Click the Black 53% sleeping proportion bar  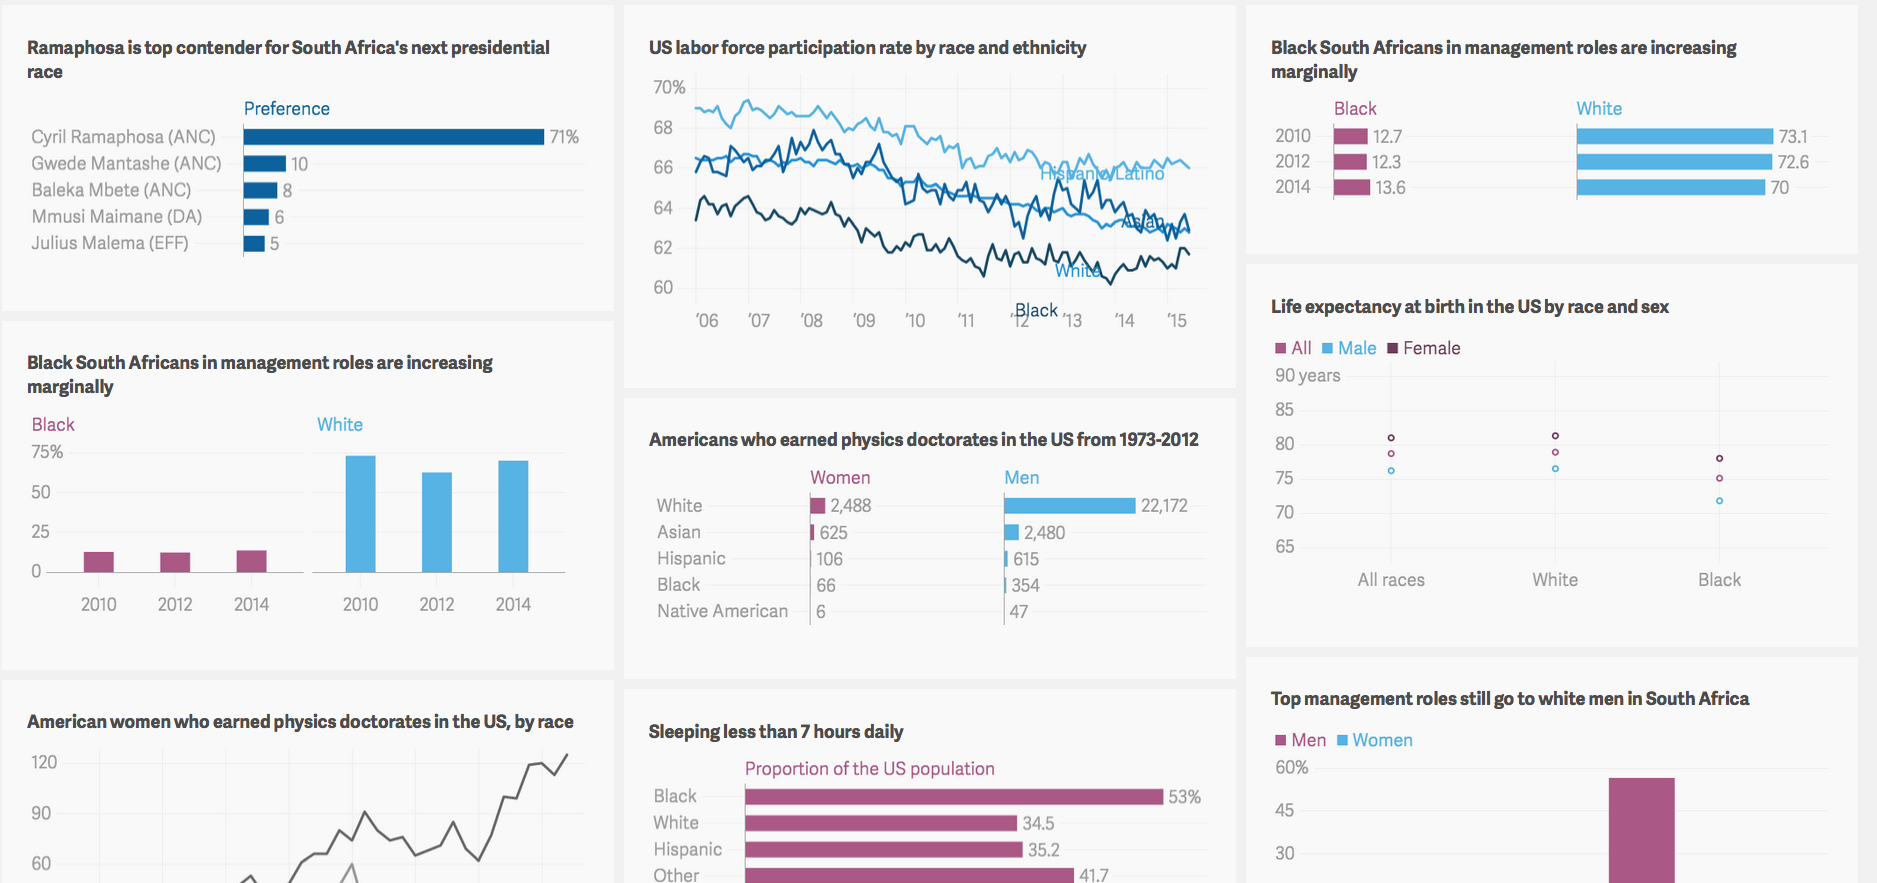(953, 797)
